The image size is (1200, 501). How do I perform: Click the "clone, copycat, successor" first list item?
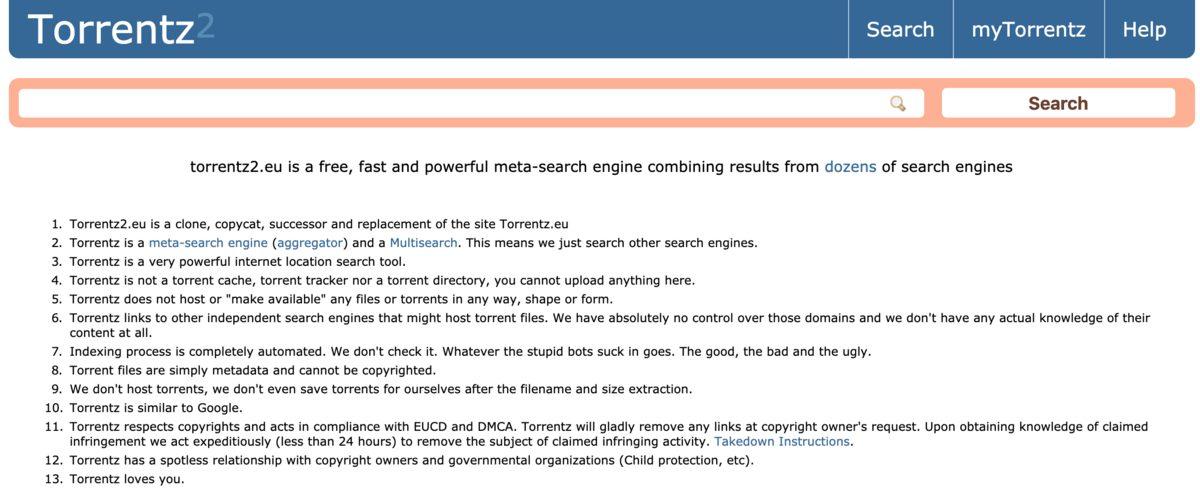tap(318, 224)
